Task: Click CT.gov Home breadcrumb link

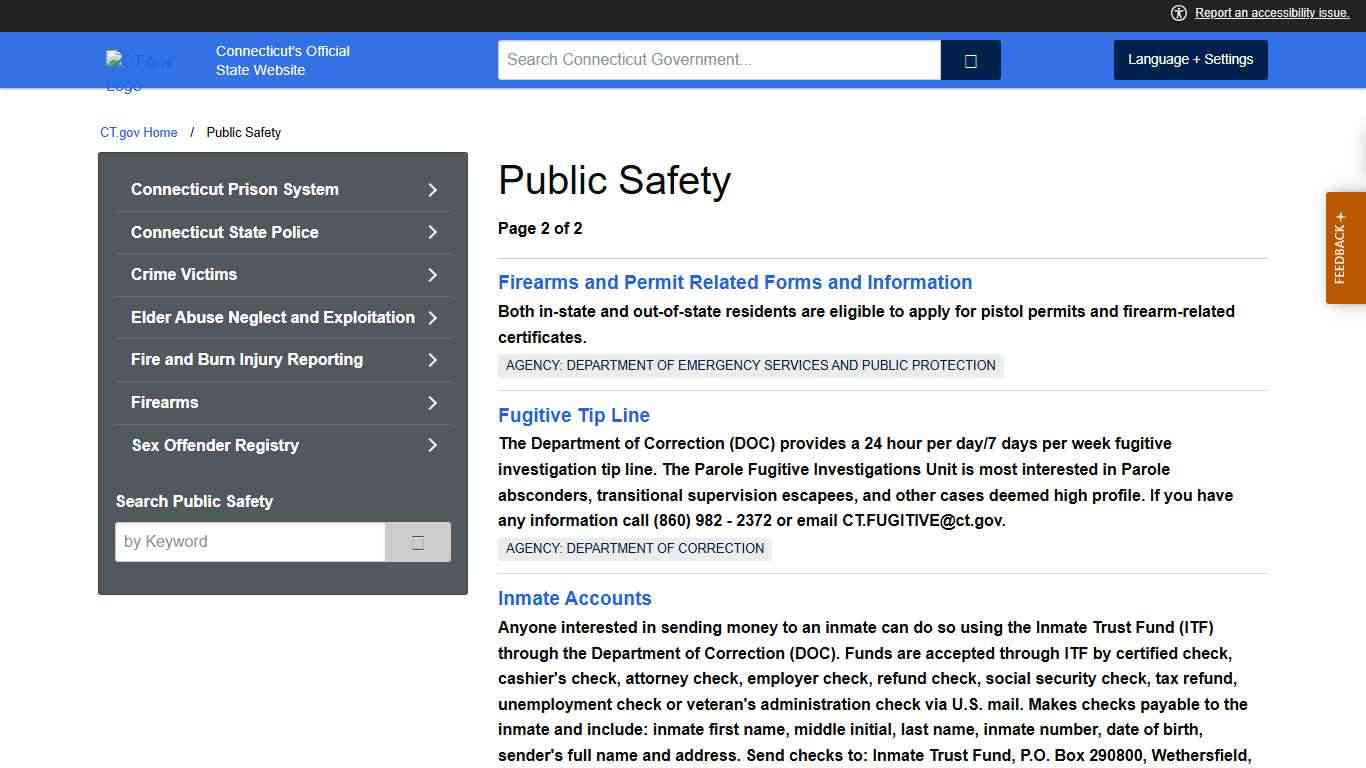Action: coord(138,132)
